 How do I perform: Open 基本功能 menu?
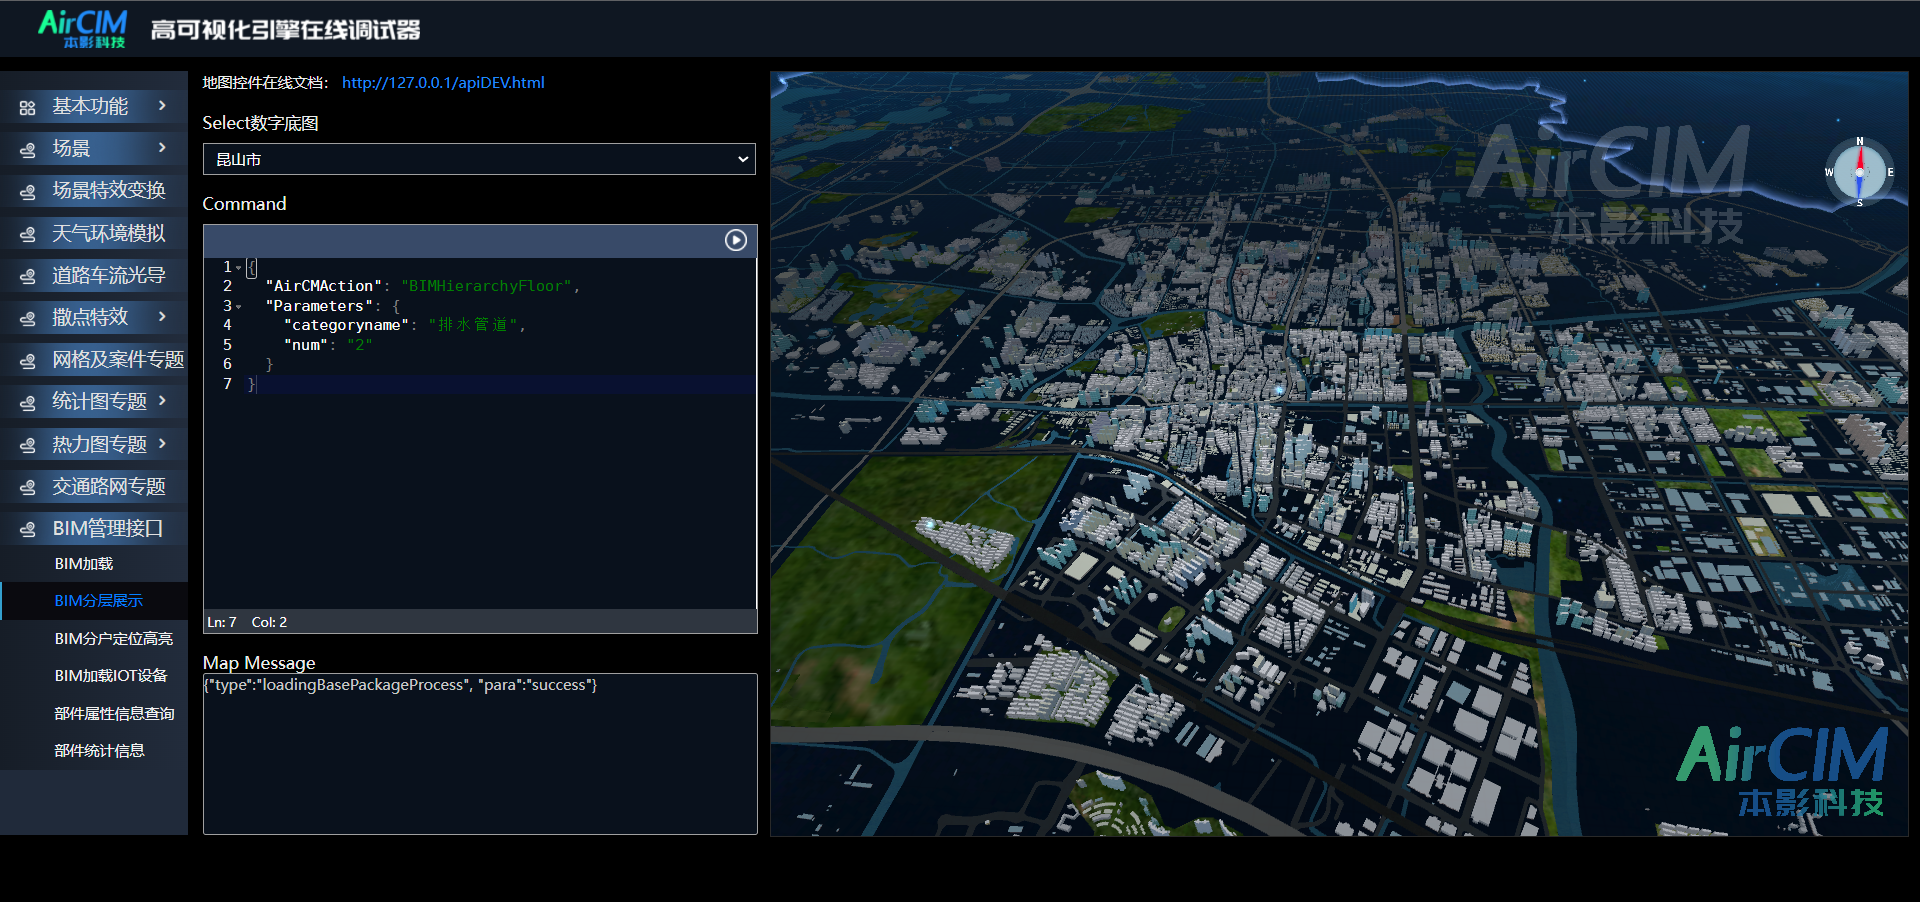point(94,106)
